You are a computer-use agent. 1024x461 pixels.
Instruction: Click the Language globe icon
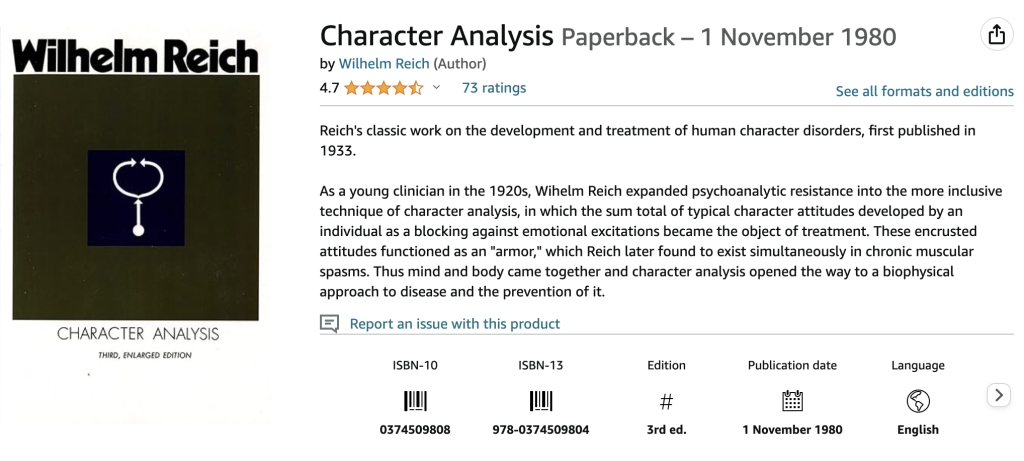click(918, 401)
